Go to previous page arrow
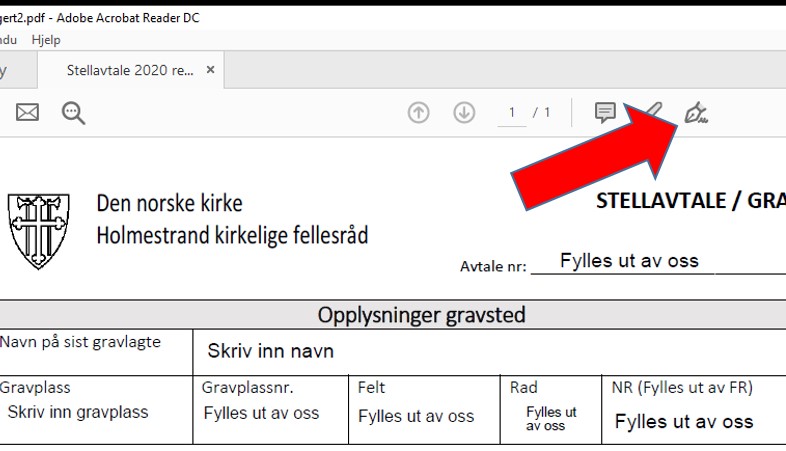 click(419, 112)
